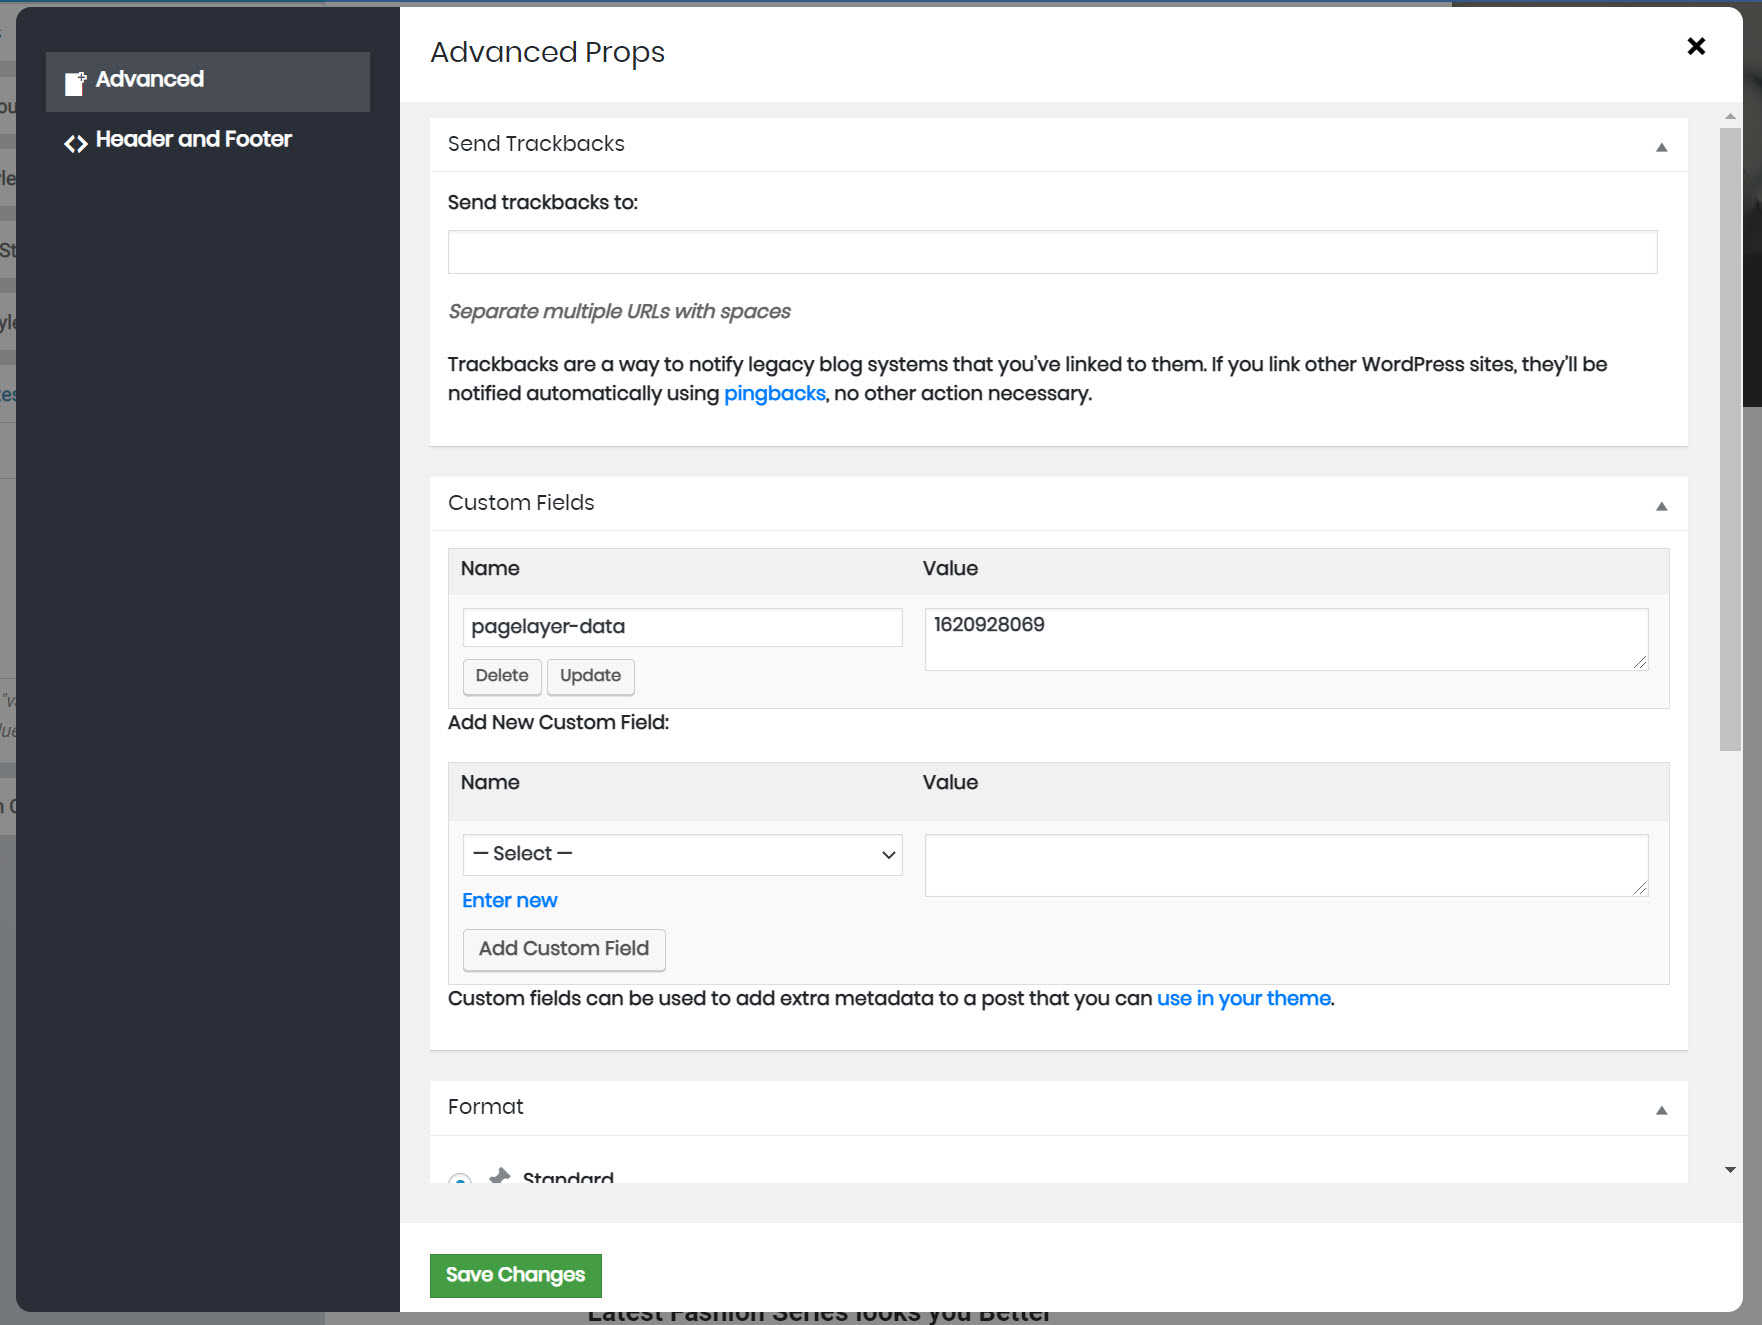
Task: Switch to Header and Footer tab
Action: (x=193, y=140)
